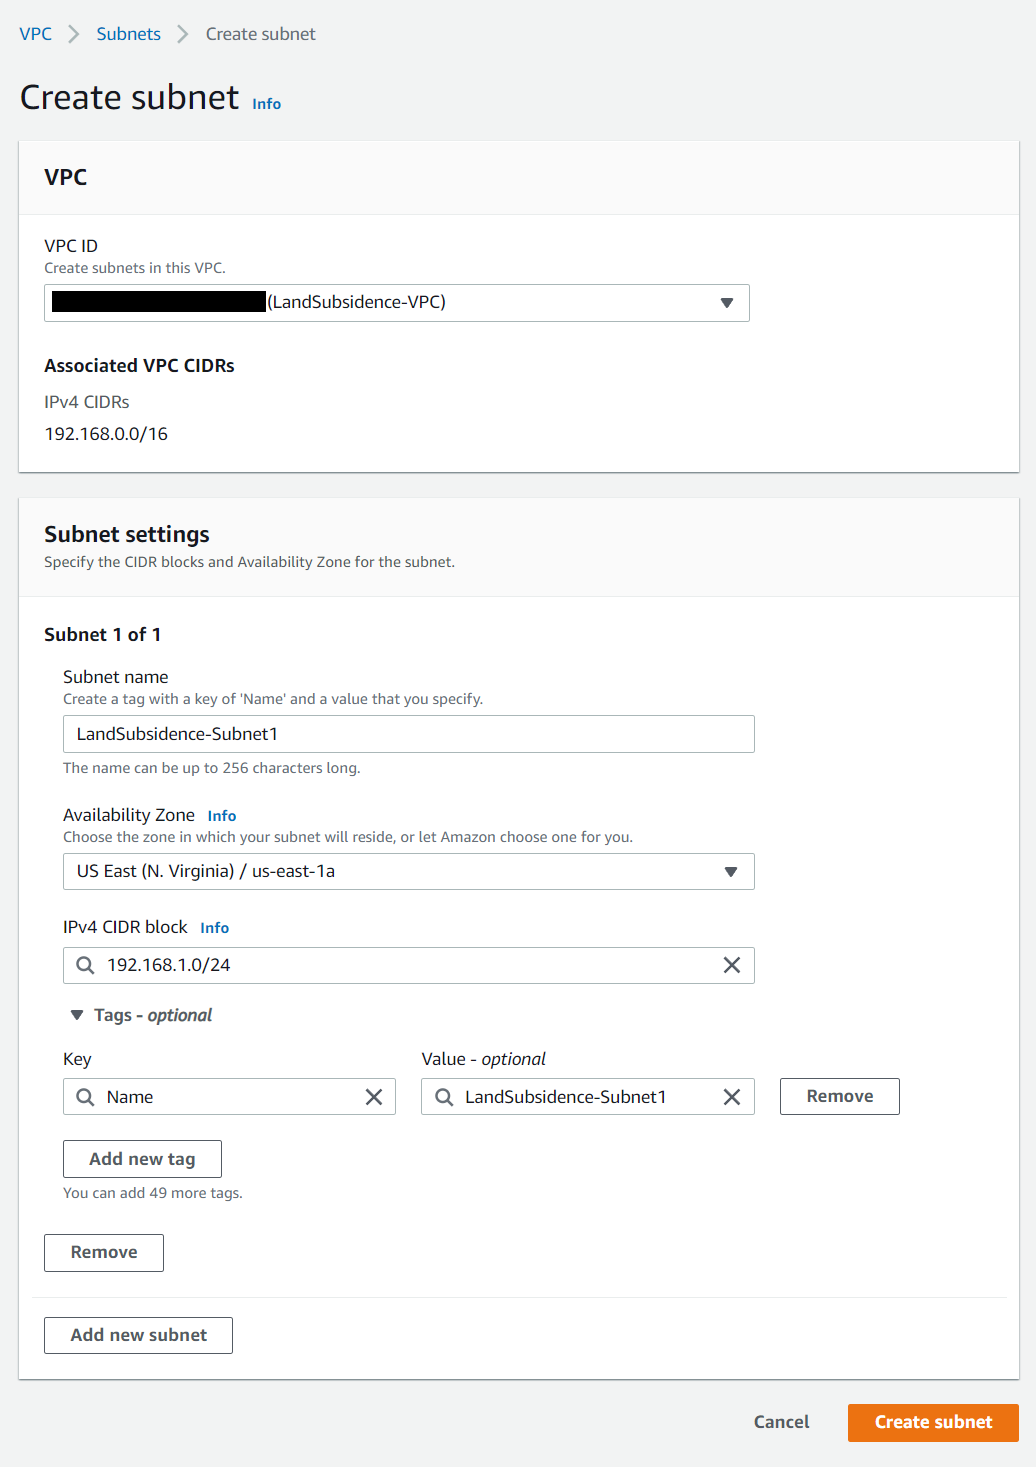Open the Availability Zone dropdown
Screen dimensions: 1036x1467
pos(408,871)
